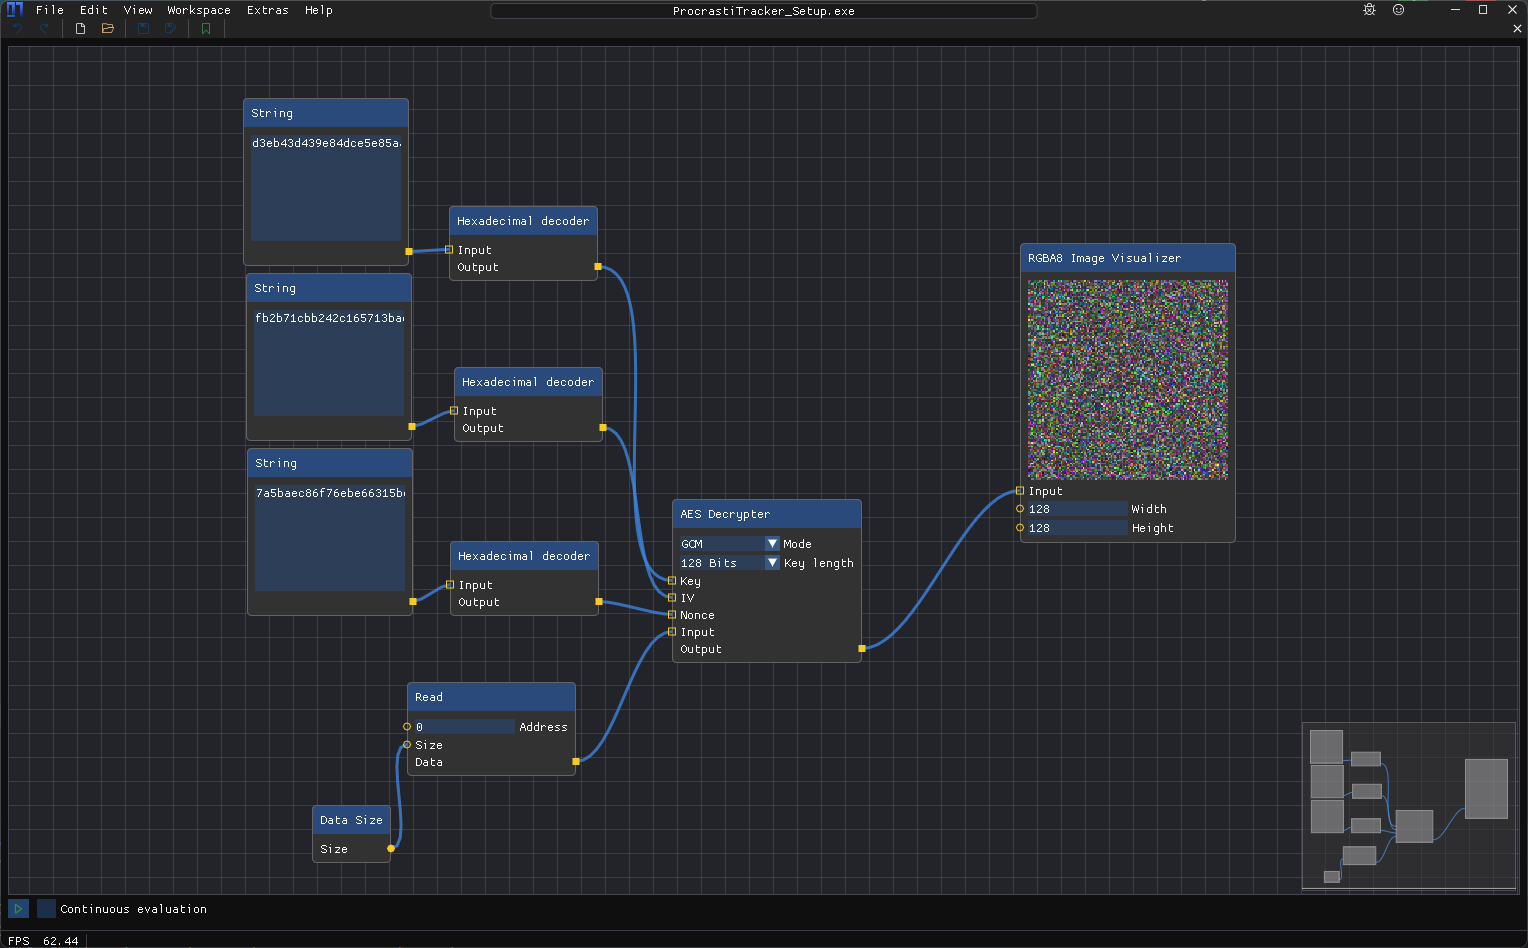Save the project with the disk icon
Screen dimensions: 1528x948
142,28
